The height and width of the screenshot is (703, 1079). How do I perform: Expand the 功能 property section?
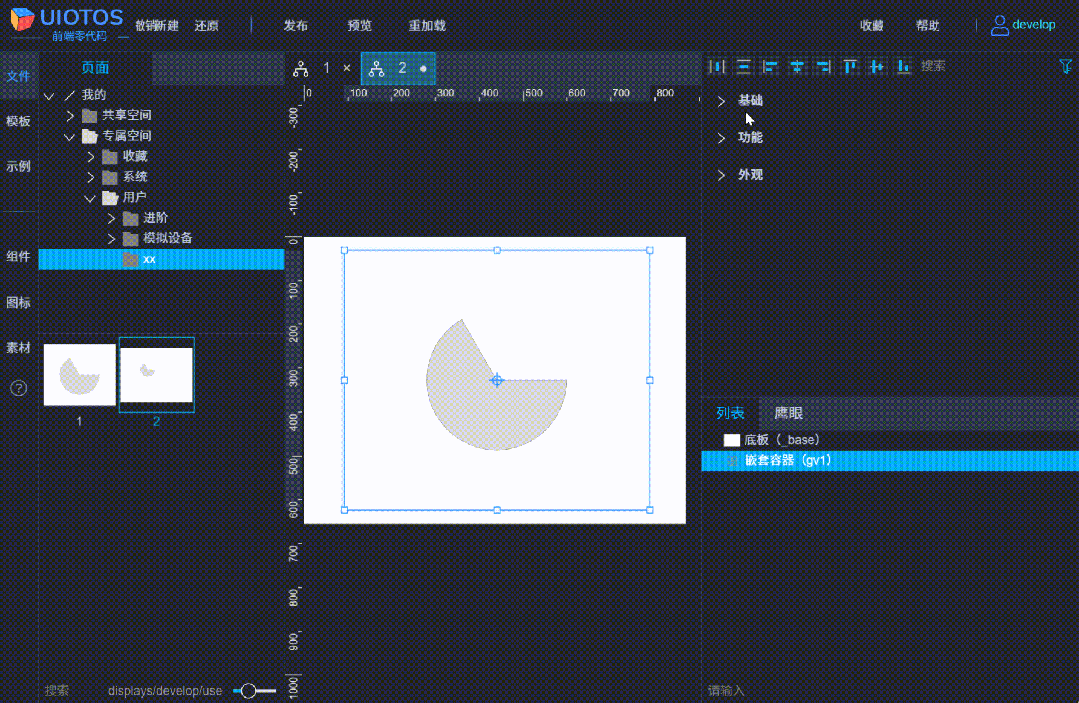pyautogui.click(x=721, y=138)
